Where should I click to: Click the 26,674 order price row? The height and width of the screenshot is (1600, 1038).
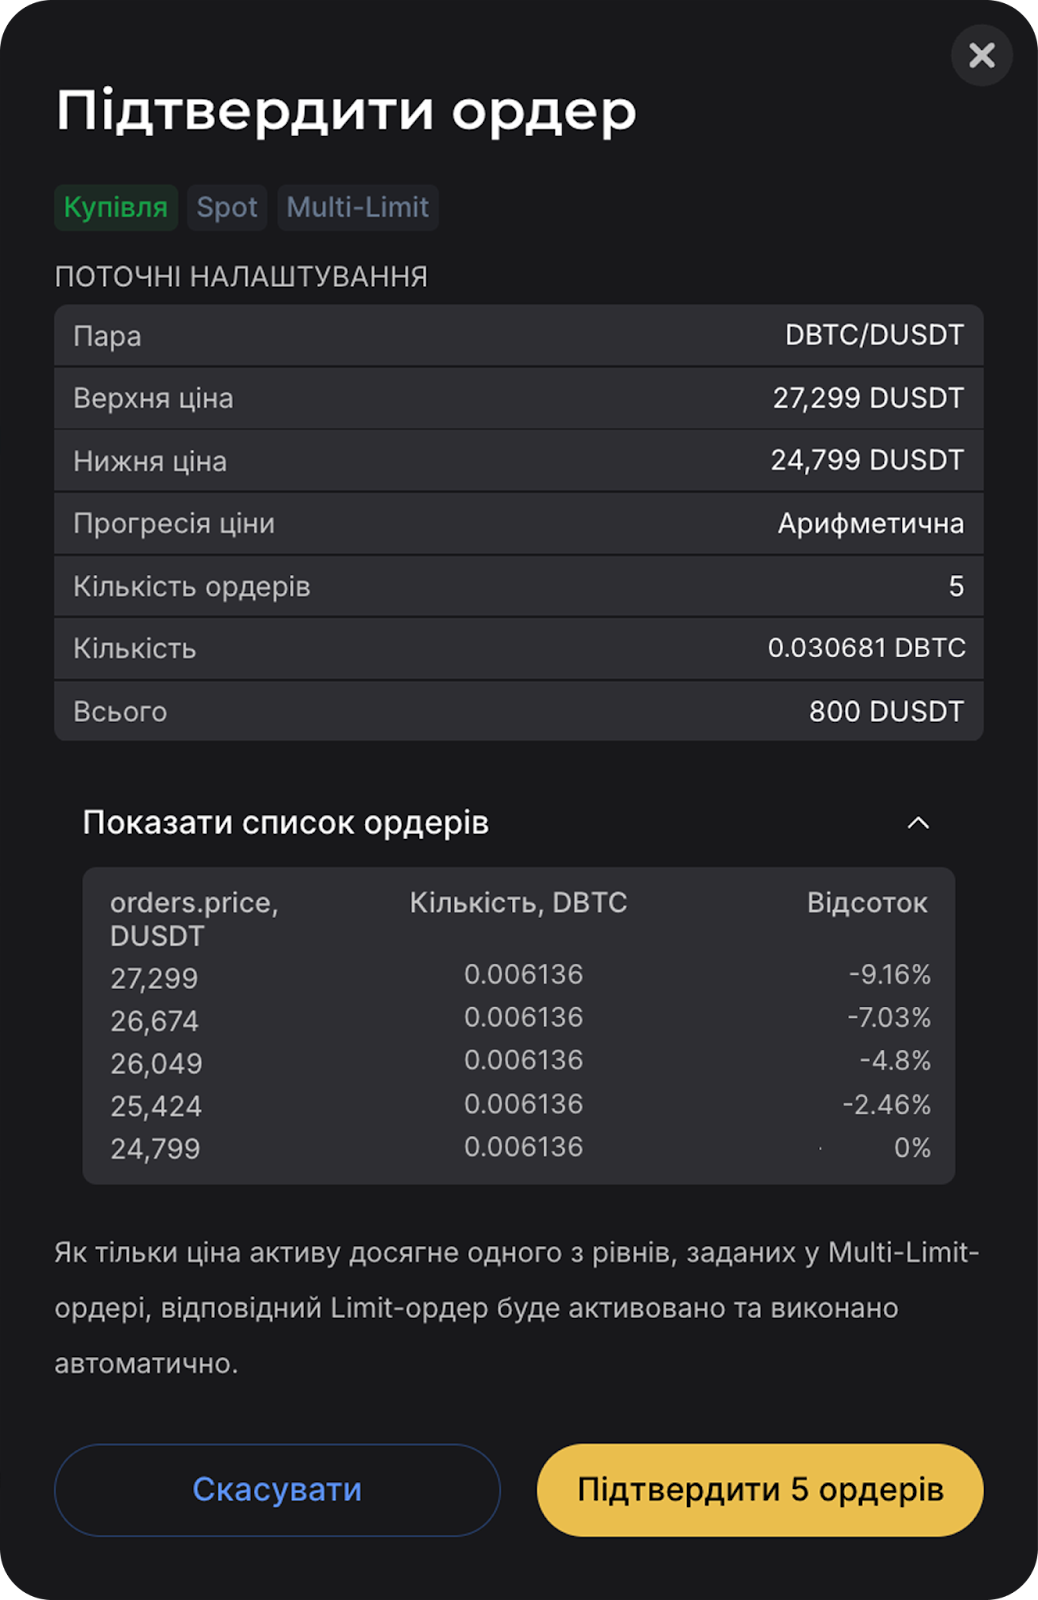pos(154,1021)
